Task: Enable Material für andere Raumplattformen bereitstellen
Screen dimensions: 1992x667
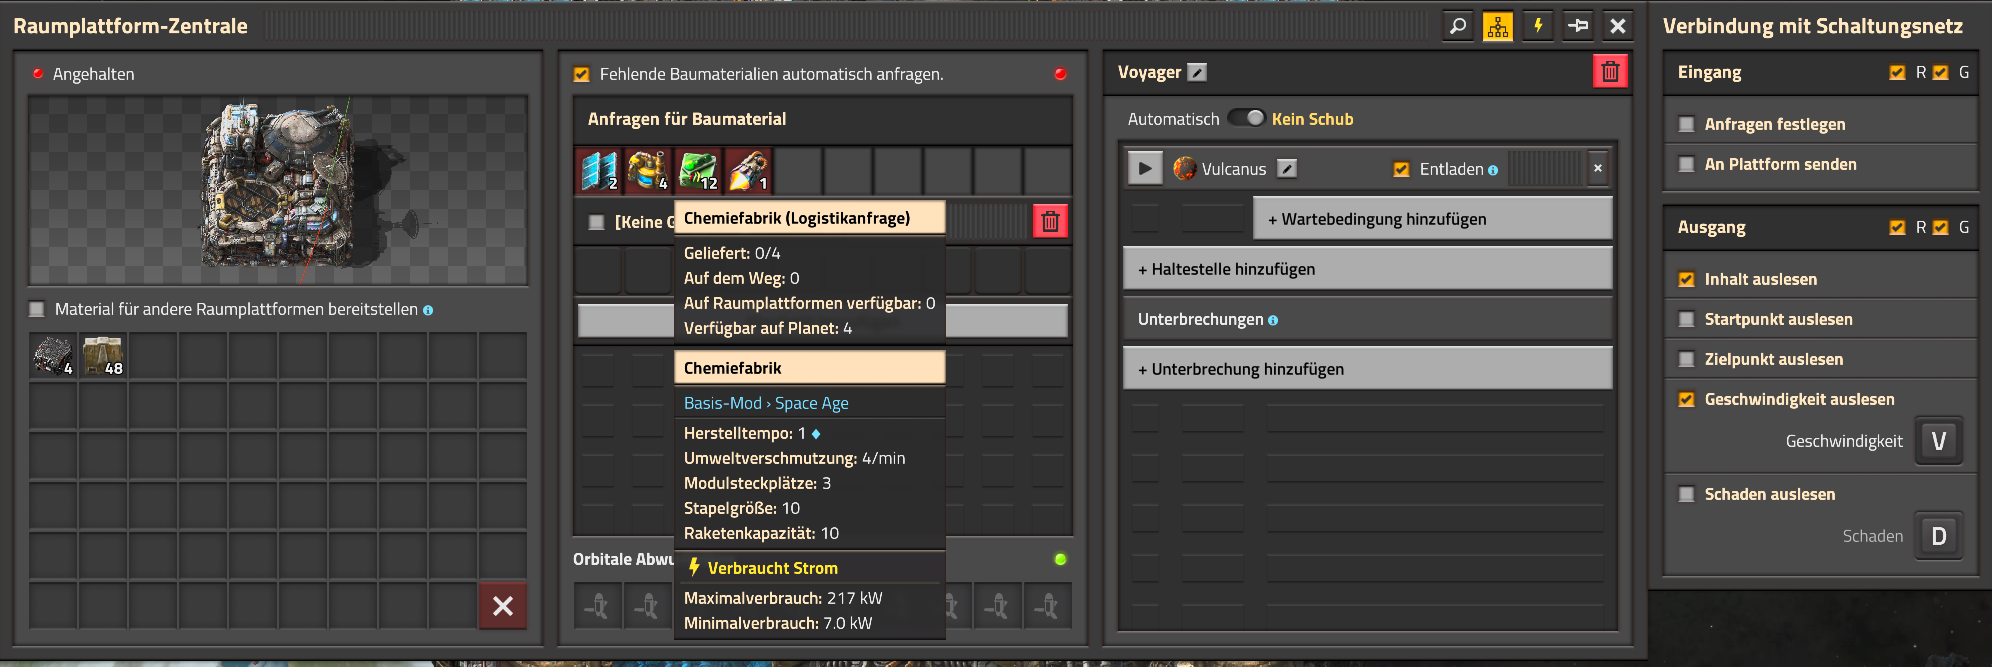Action: (x=37, y=309)
